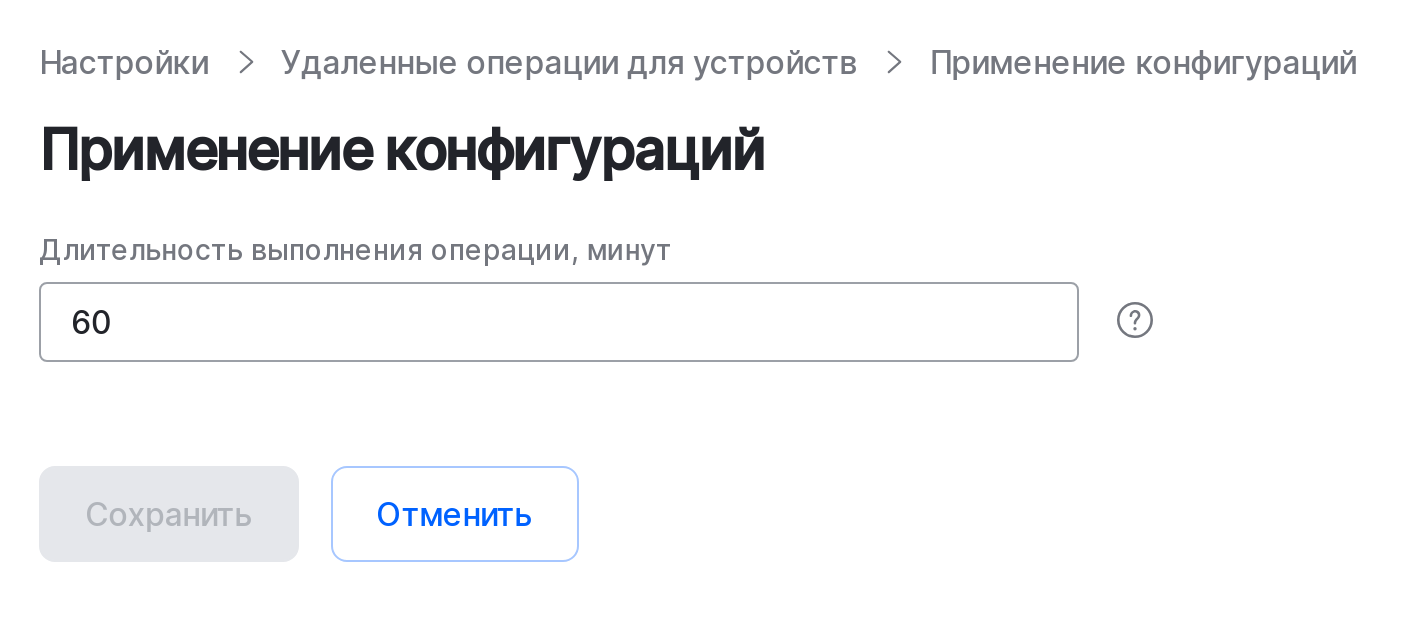Click the Сохранить button

(x=169, y=514)
